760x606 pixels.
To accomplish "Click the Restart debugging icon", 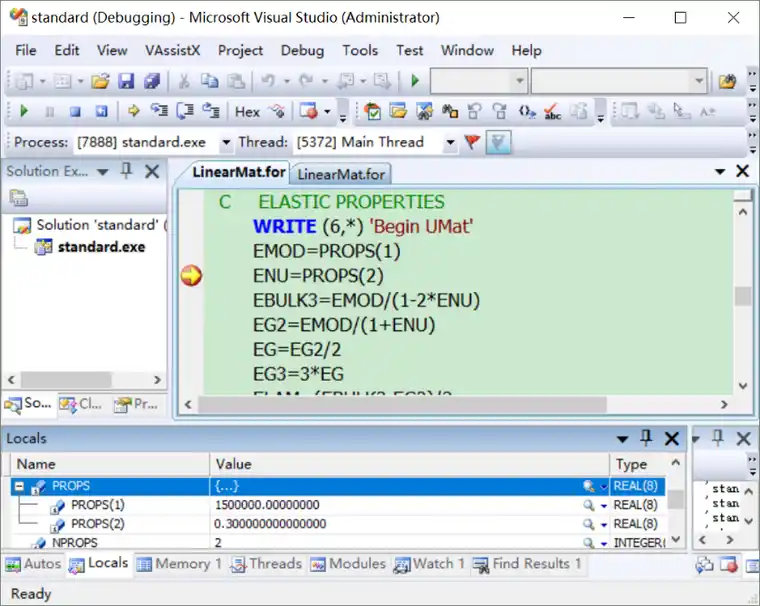I will click(x=101, y=112).
